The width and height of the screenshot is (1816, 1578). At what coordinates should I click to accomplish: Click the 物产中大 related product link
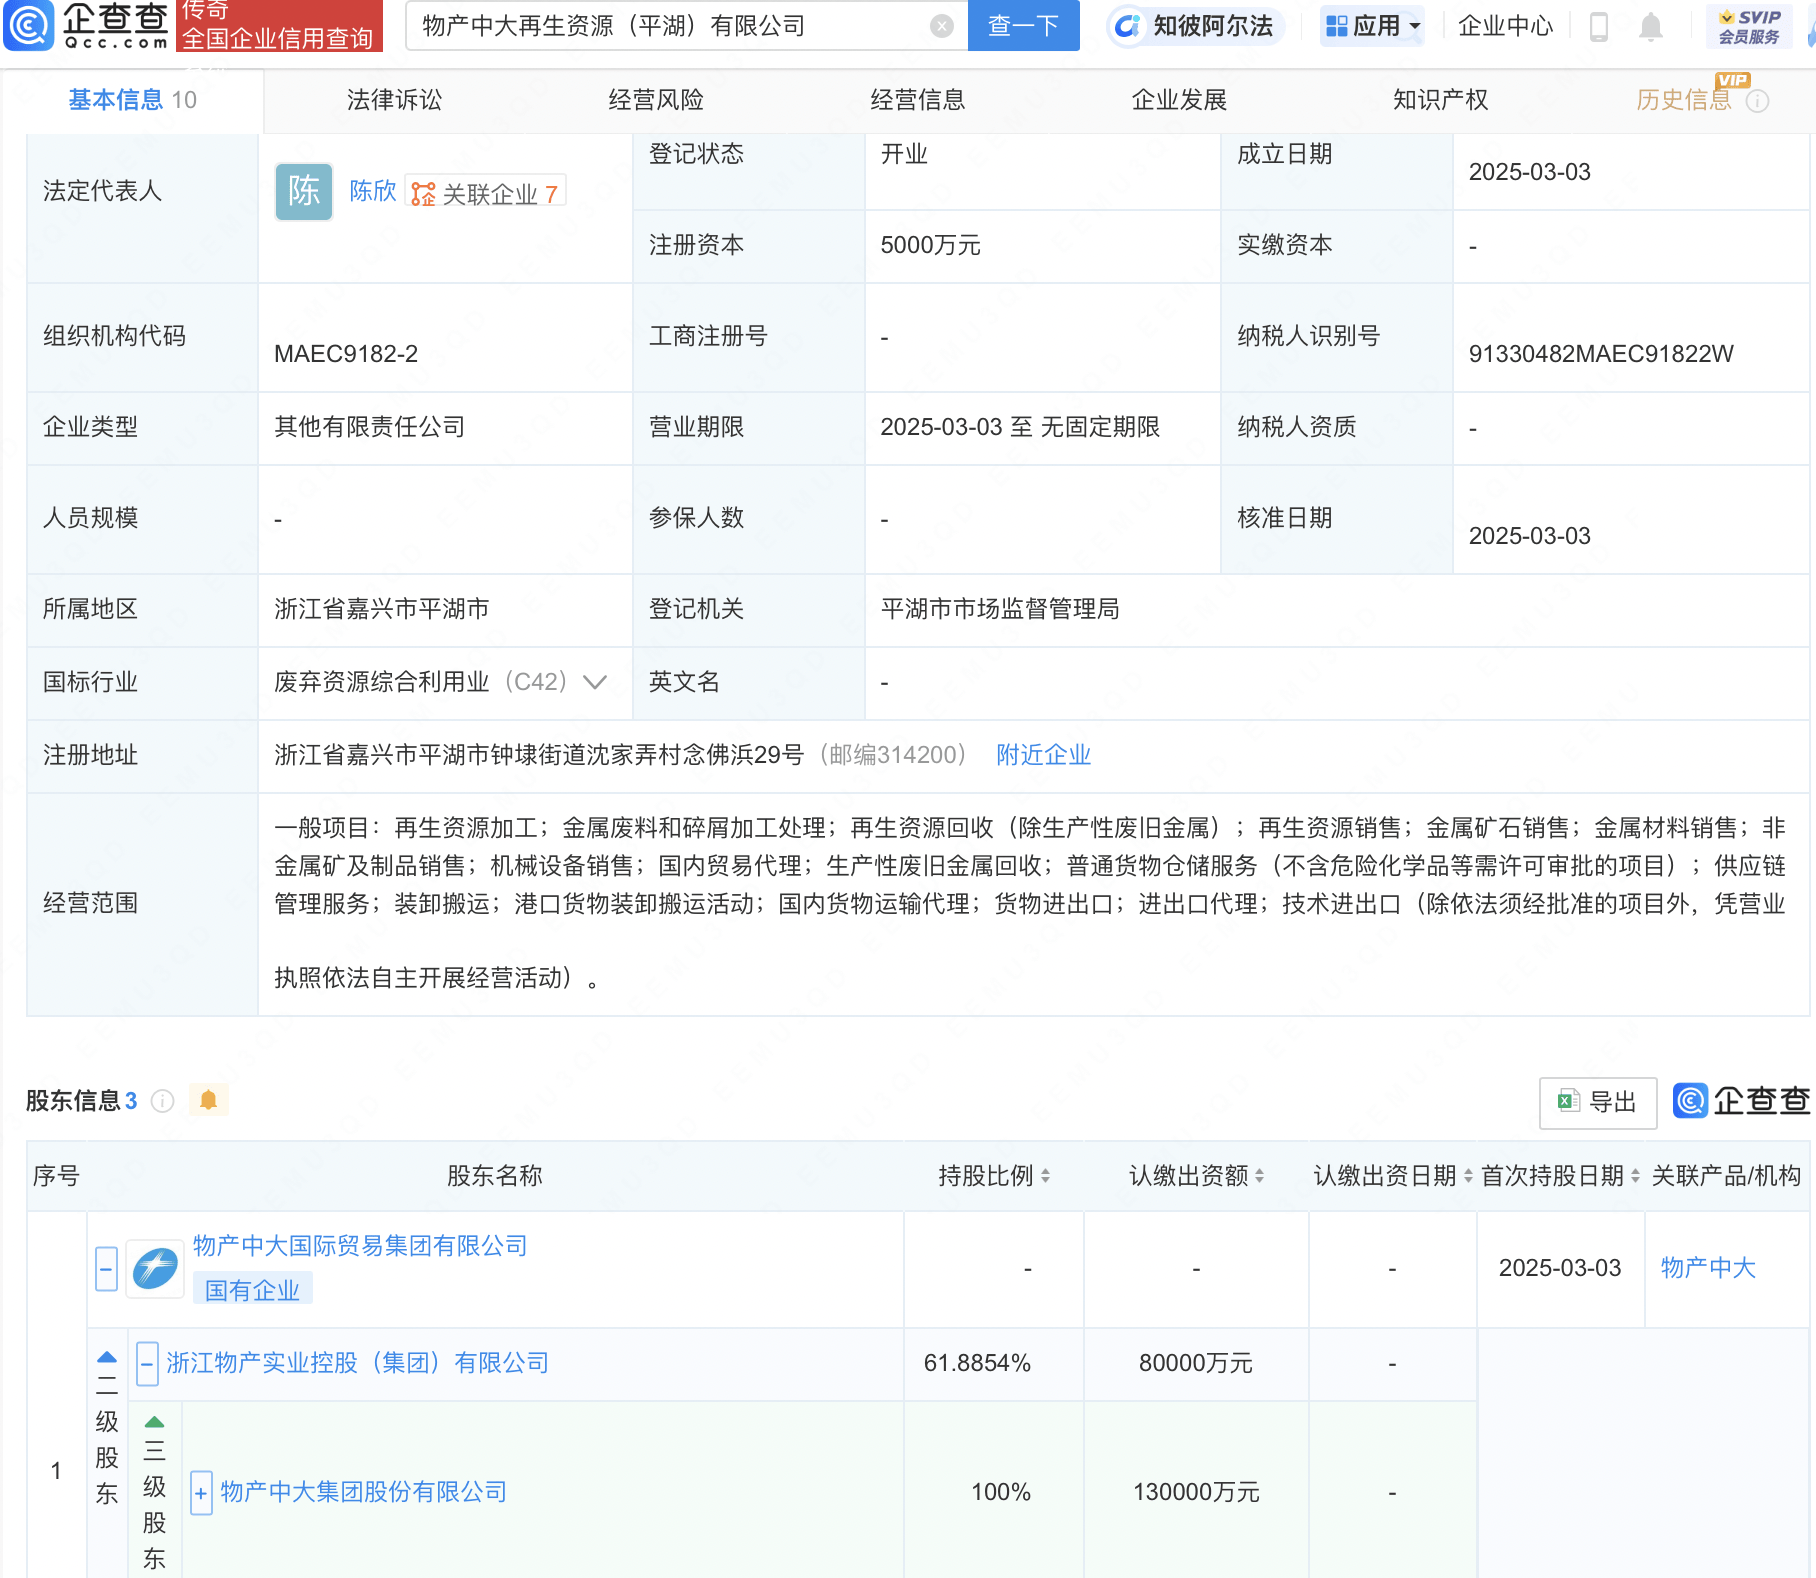1708,1268
